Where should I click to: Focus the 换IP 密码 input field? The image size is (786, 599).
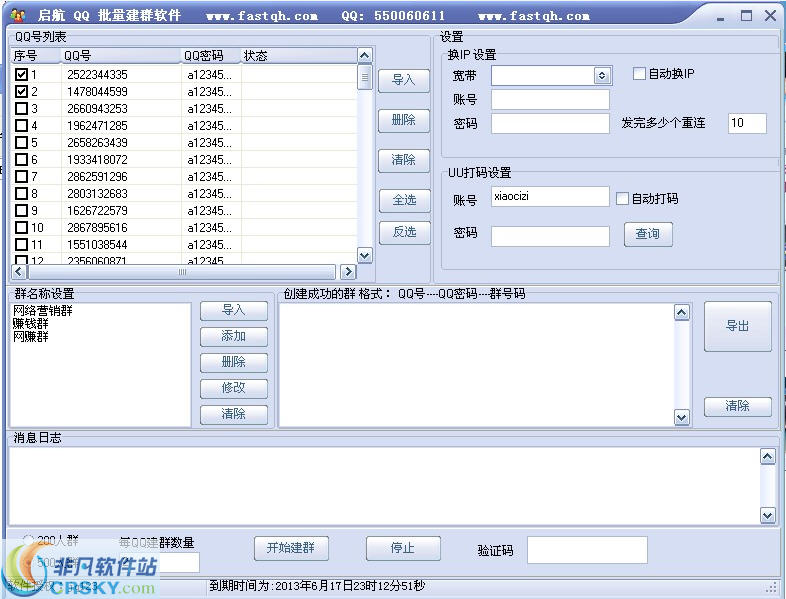click(550, 124)
